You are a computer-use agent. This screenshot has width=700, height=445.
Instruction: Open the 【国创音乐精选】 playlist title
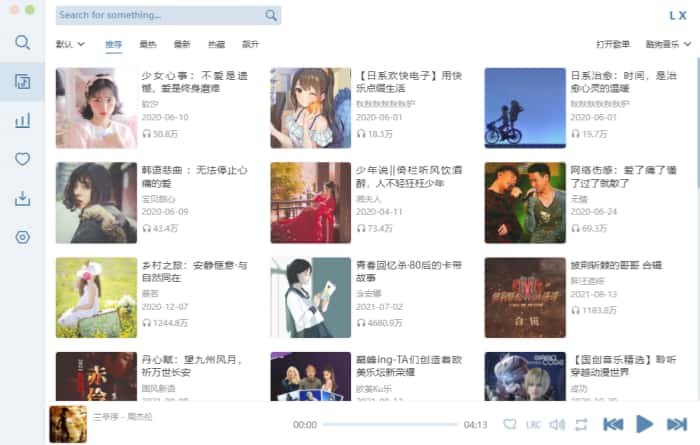pyautogui.click(x=623, y=366)
